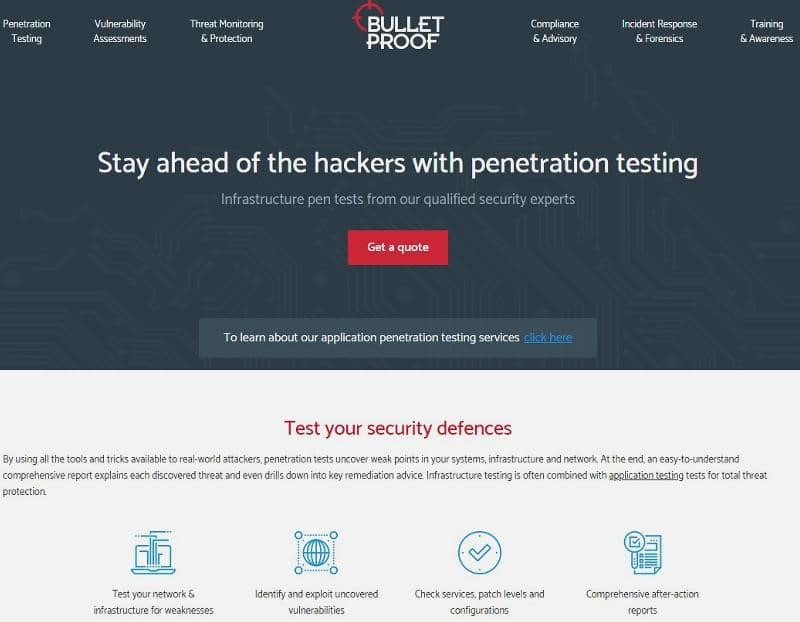Click 'Test your network & infrastructure' caption

click(153, 602)
